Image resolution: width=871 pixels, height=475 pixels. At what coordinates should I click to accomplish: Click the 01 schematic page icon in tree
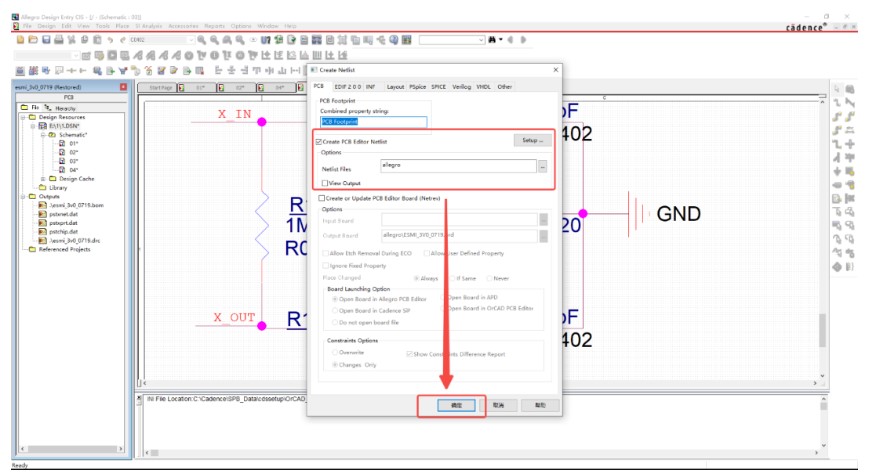pos(62,143)
